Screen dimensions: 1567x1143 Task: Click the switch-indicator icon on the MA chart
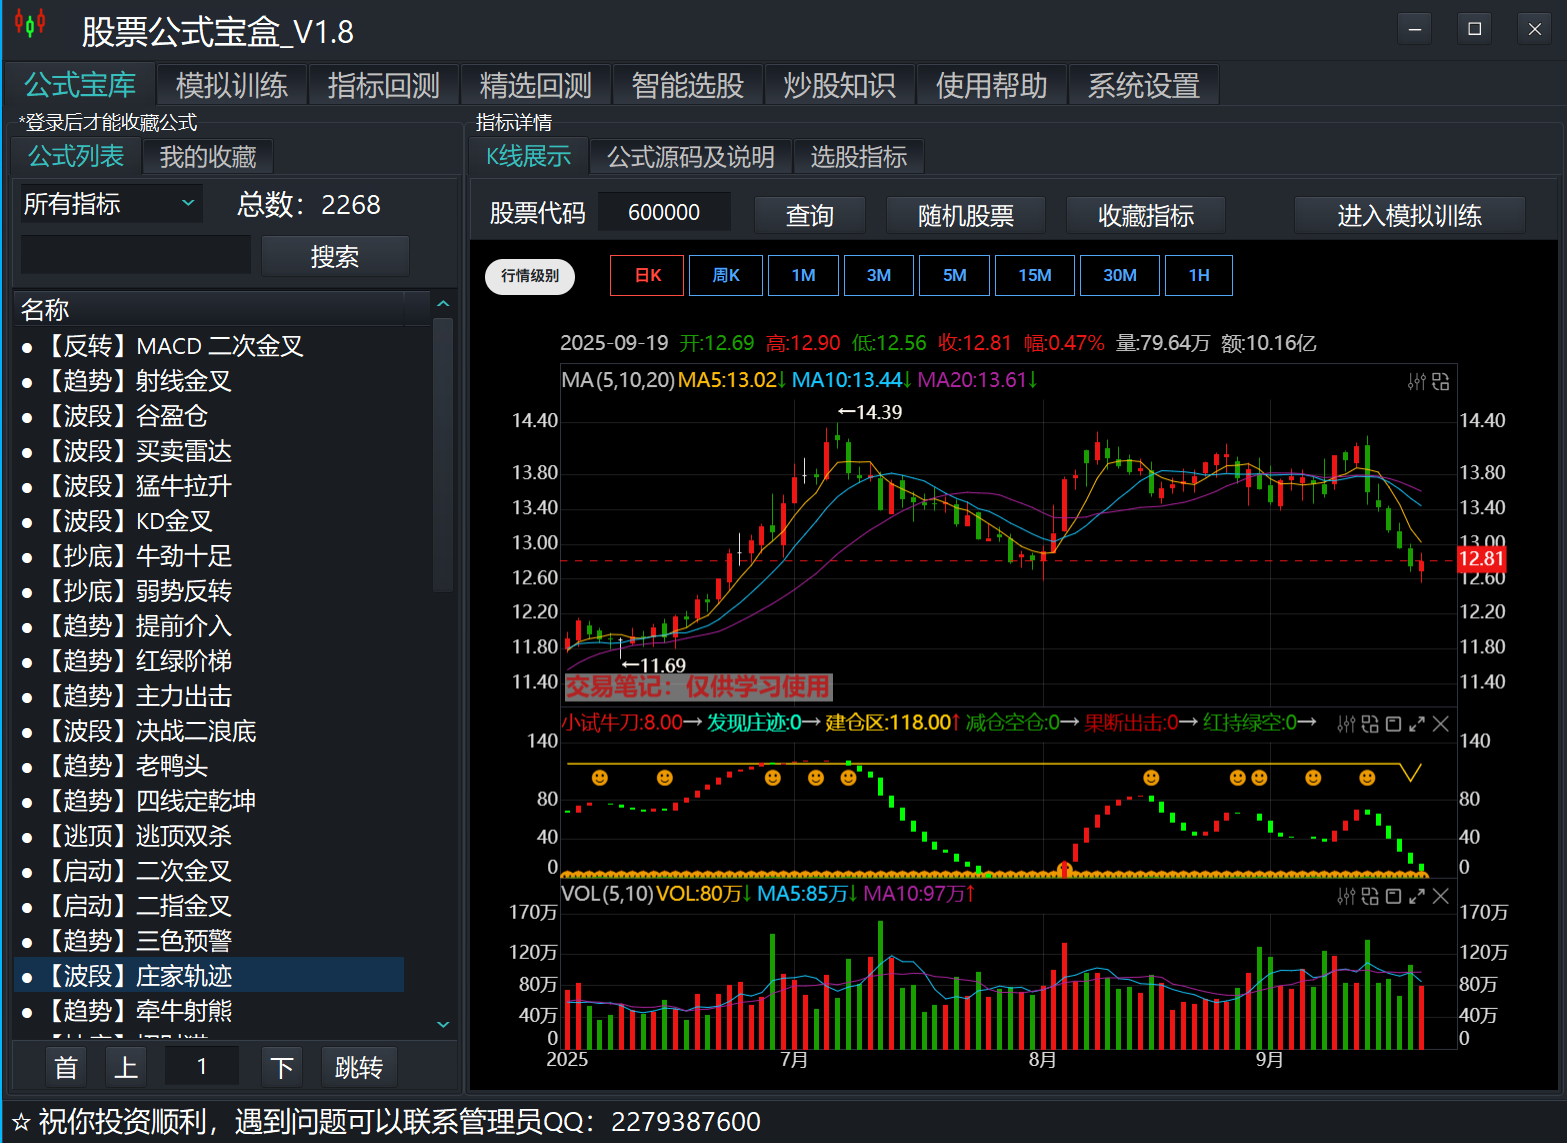pyautogui.click(x=1440, y=381)
